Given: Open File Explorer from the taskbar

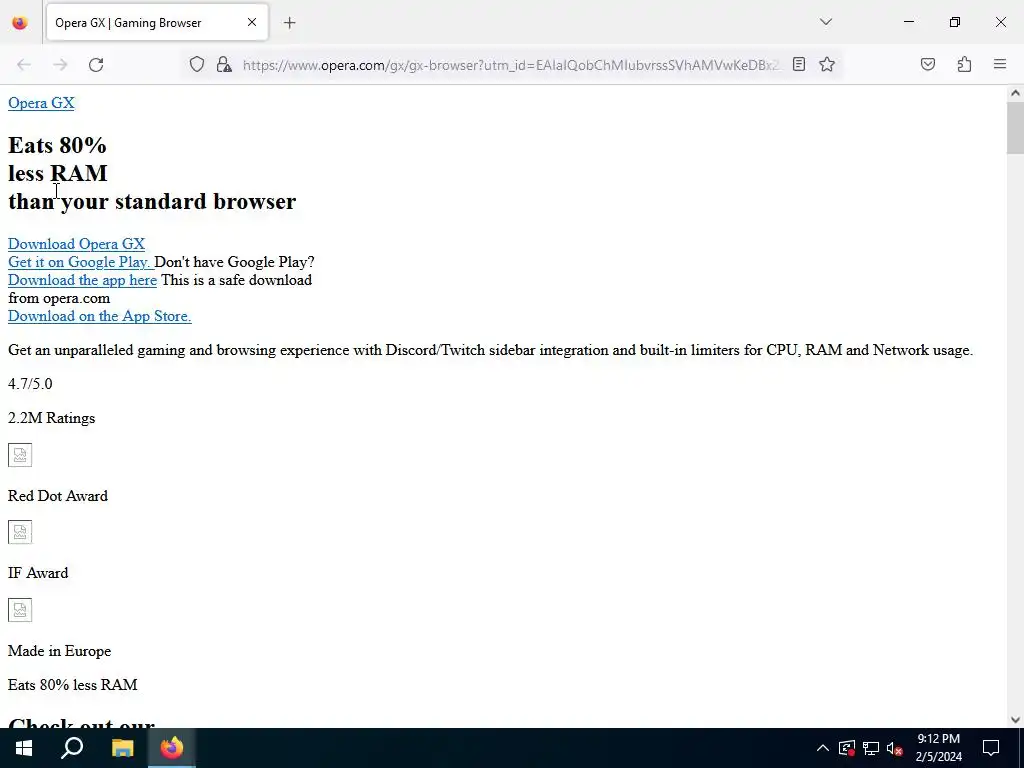Looking at the screenshot, I should [122, 748].
